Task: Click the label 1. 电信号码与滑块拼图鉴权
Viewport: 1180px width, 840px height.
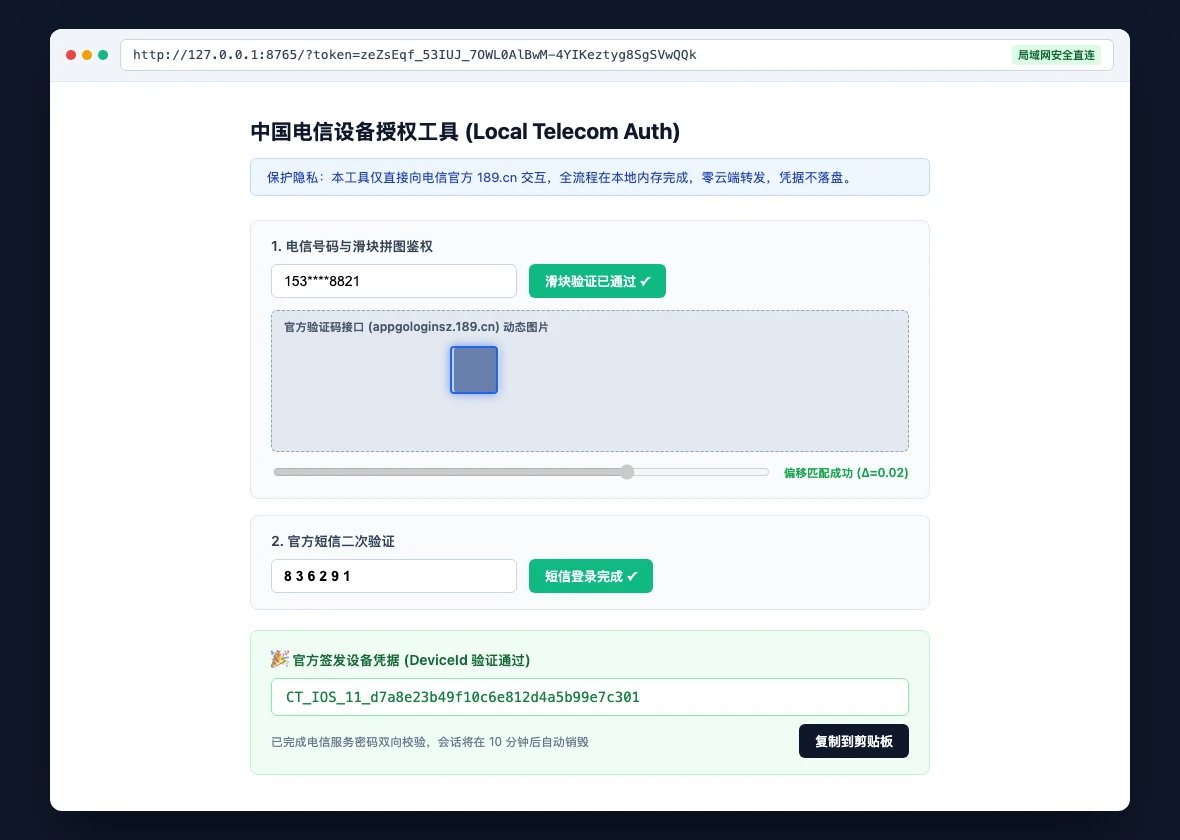Action: 351,246
